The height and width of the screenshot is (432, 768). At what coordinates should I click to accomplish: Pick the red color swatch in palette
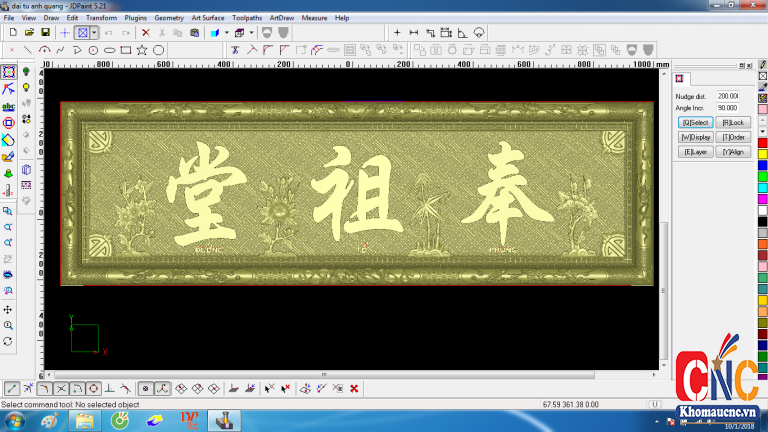coord(762,143)
